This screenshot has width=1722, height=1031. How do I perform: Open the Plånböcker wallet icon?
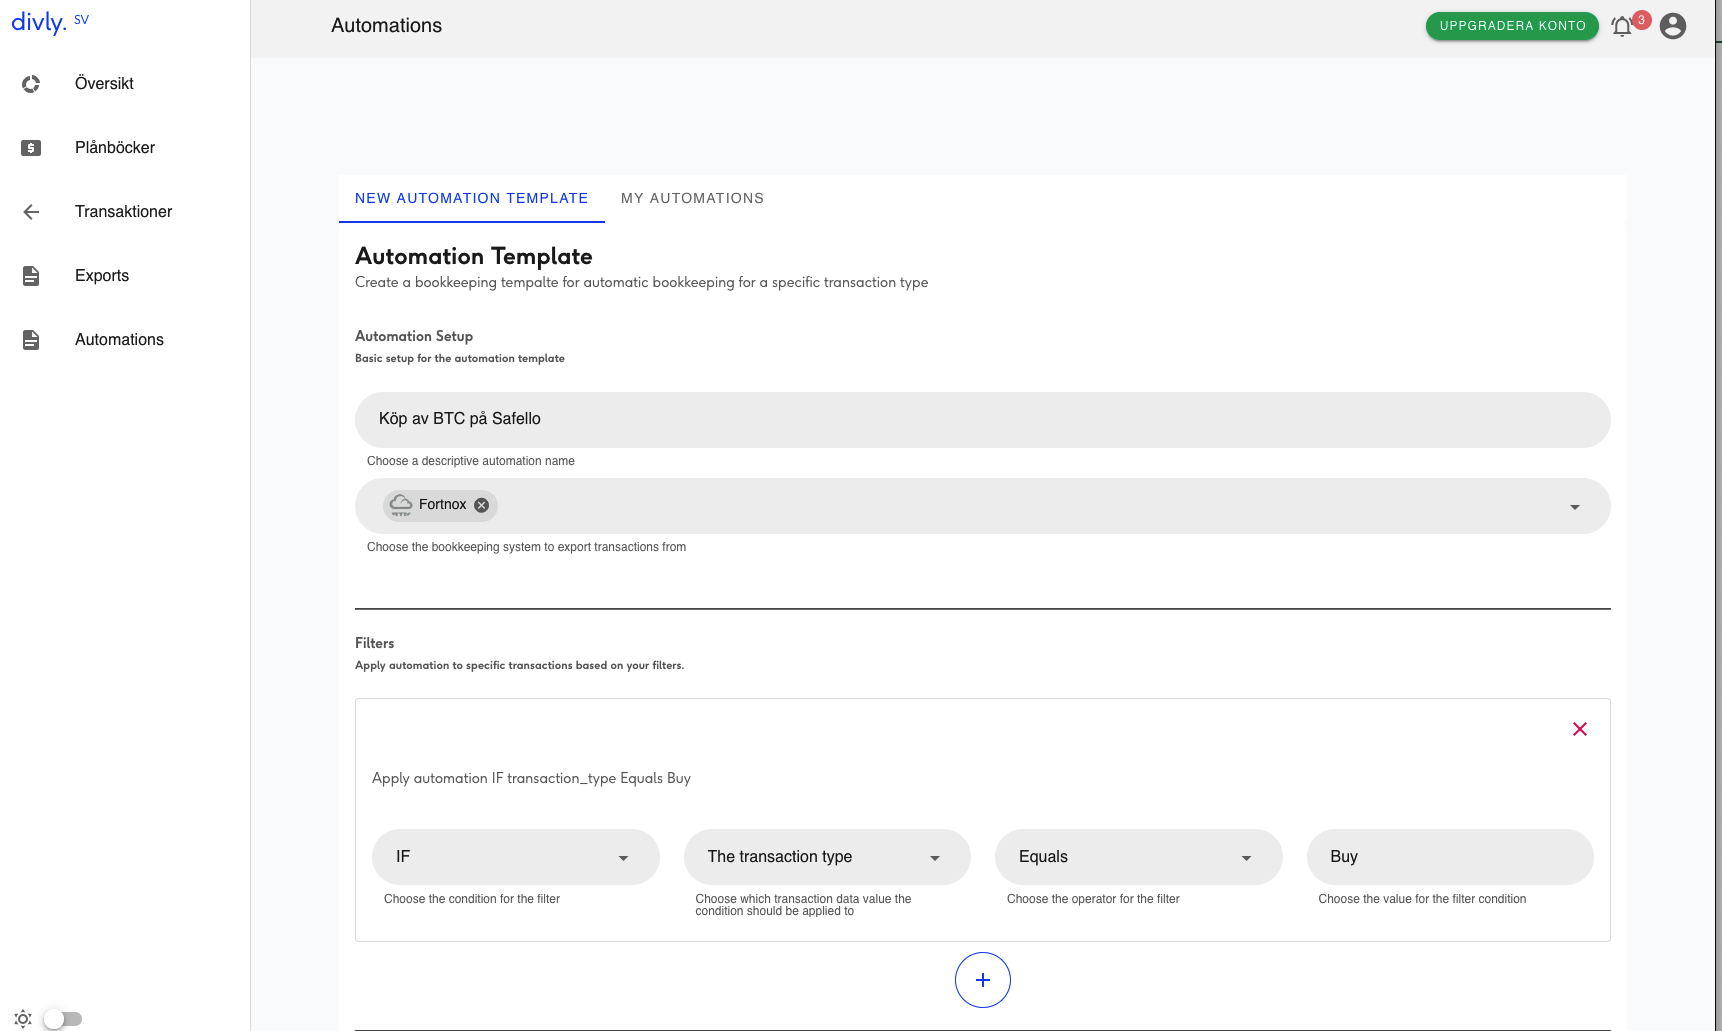pyautogui.click(x=31, y=148)
